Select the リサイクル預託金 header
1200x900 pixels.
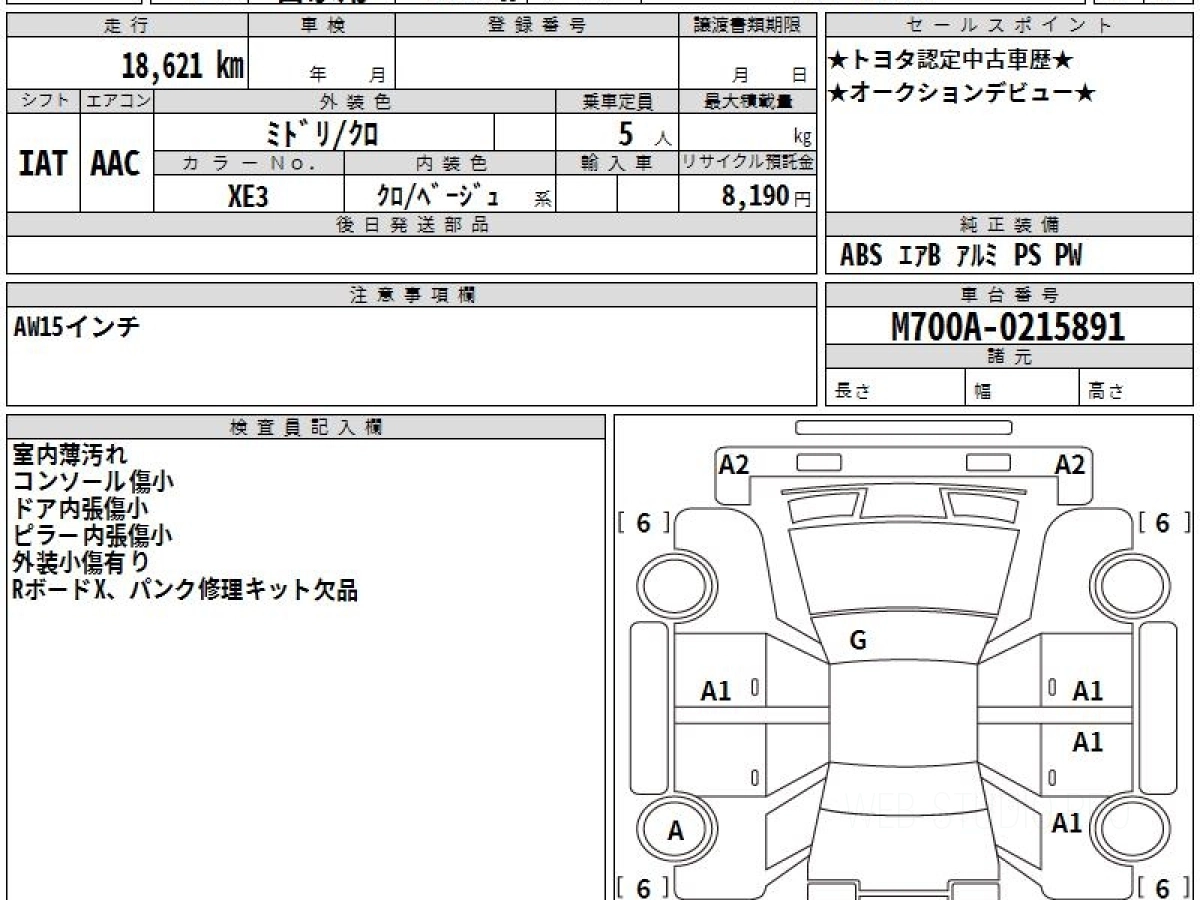(x=747, y=163)
